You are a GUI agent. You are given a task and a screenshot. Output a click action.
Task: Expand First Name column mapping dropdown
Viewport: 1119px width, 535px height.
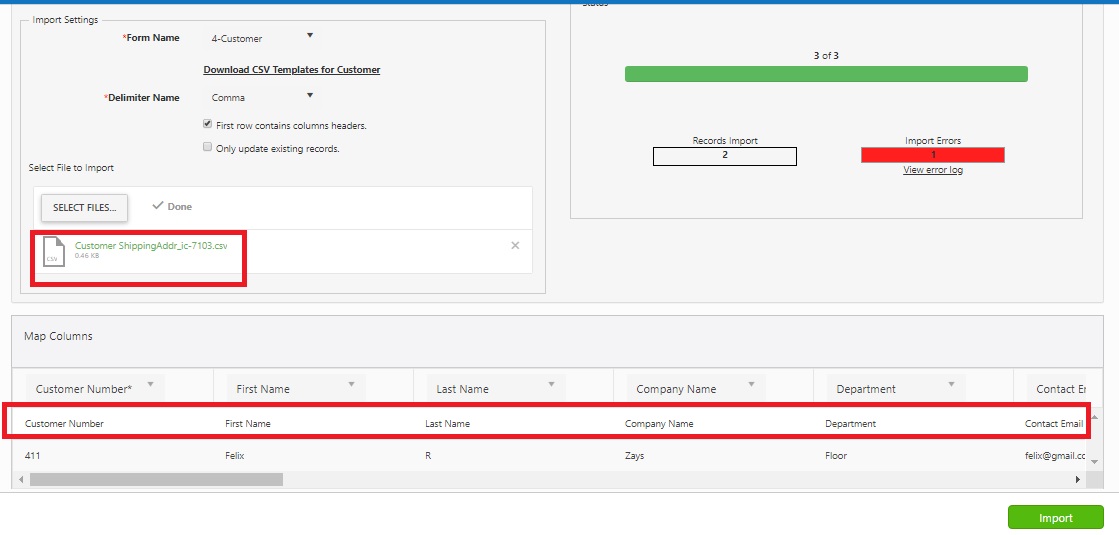click(x=352, y=385)
